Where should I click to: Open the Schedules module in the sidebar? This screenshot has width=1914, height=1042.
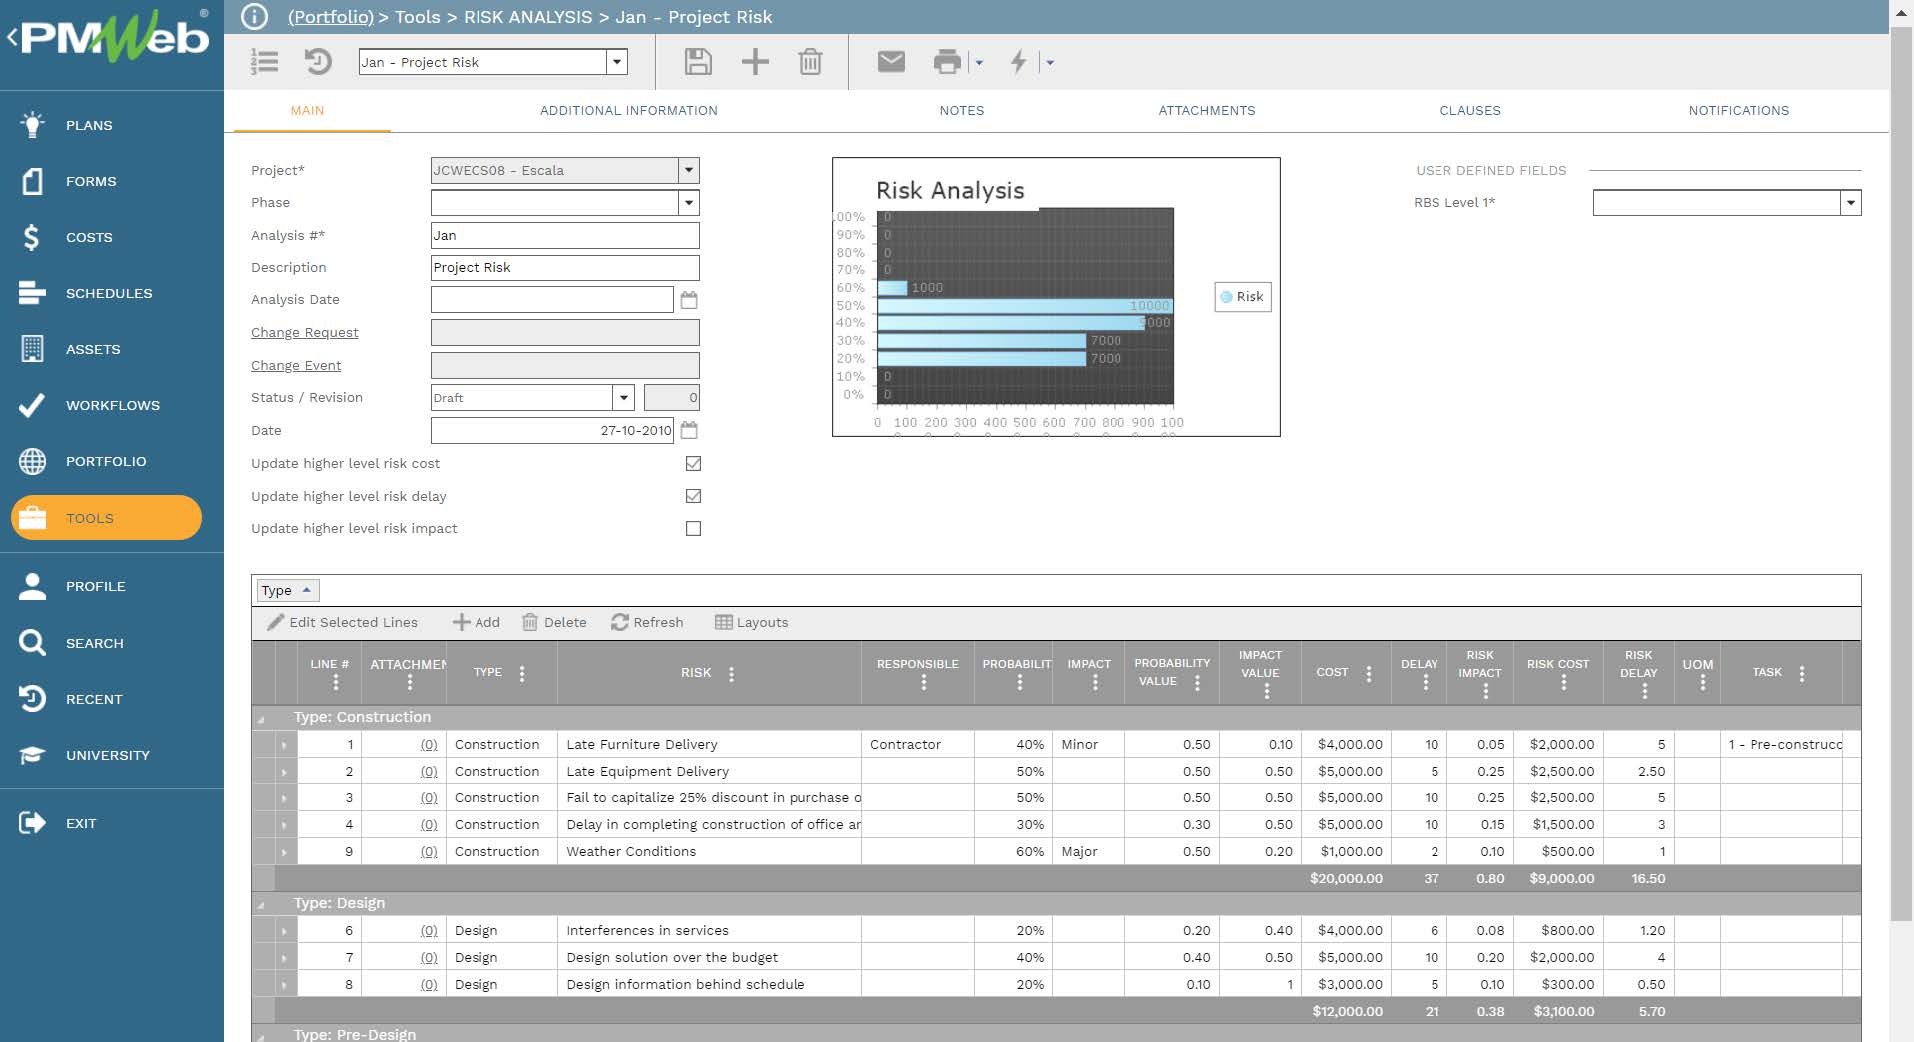click(109, 293)
